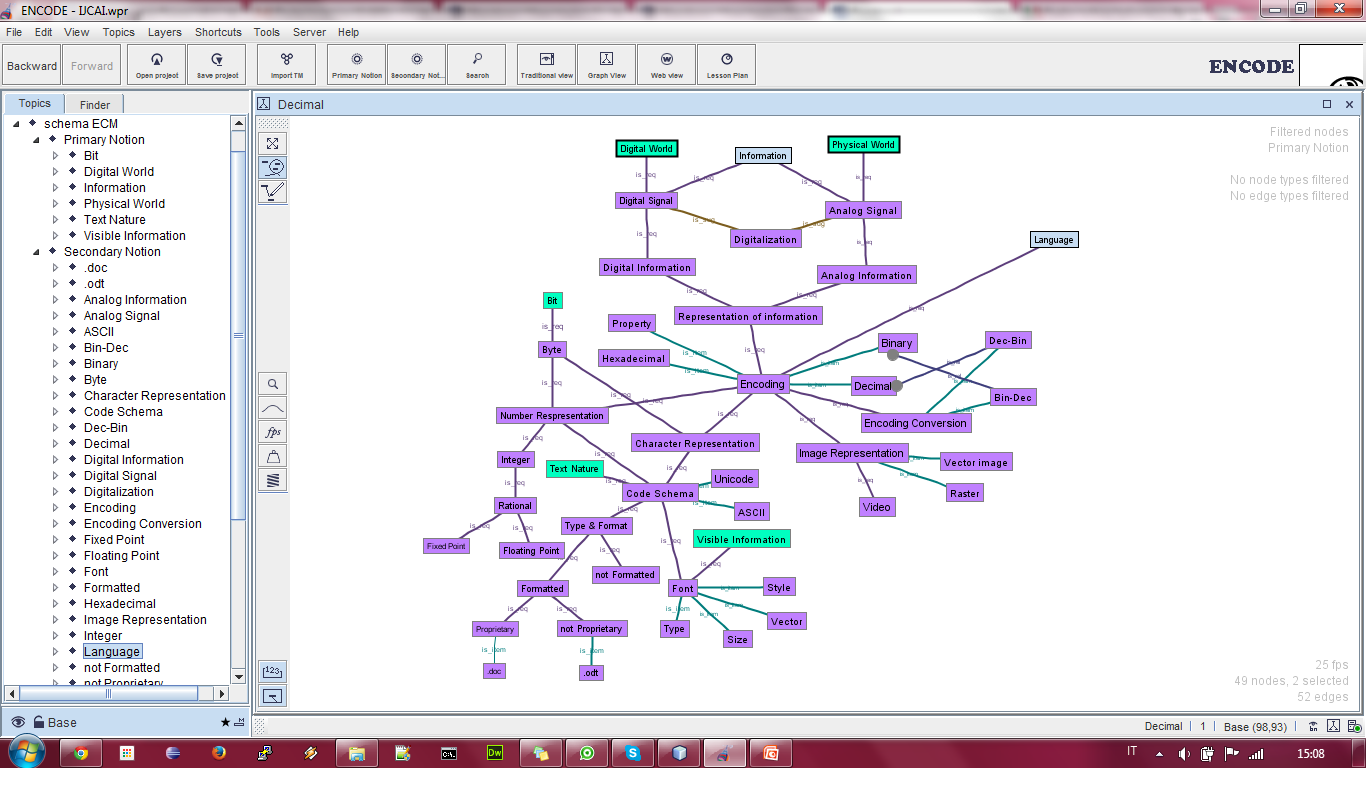The image size is (1366, 788).
Task: Select the Primary Notion toolbar icon
Action: [356, 64]
